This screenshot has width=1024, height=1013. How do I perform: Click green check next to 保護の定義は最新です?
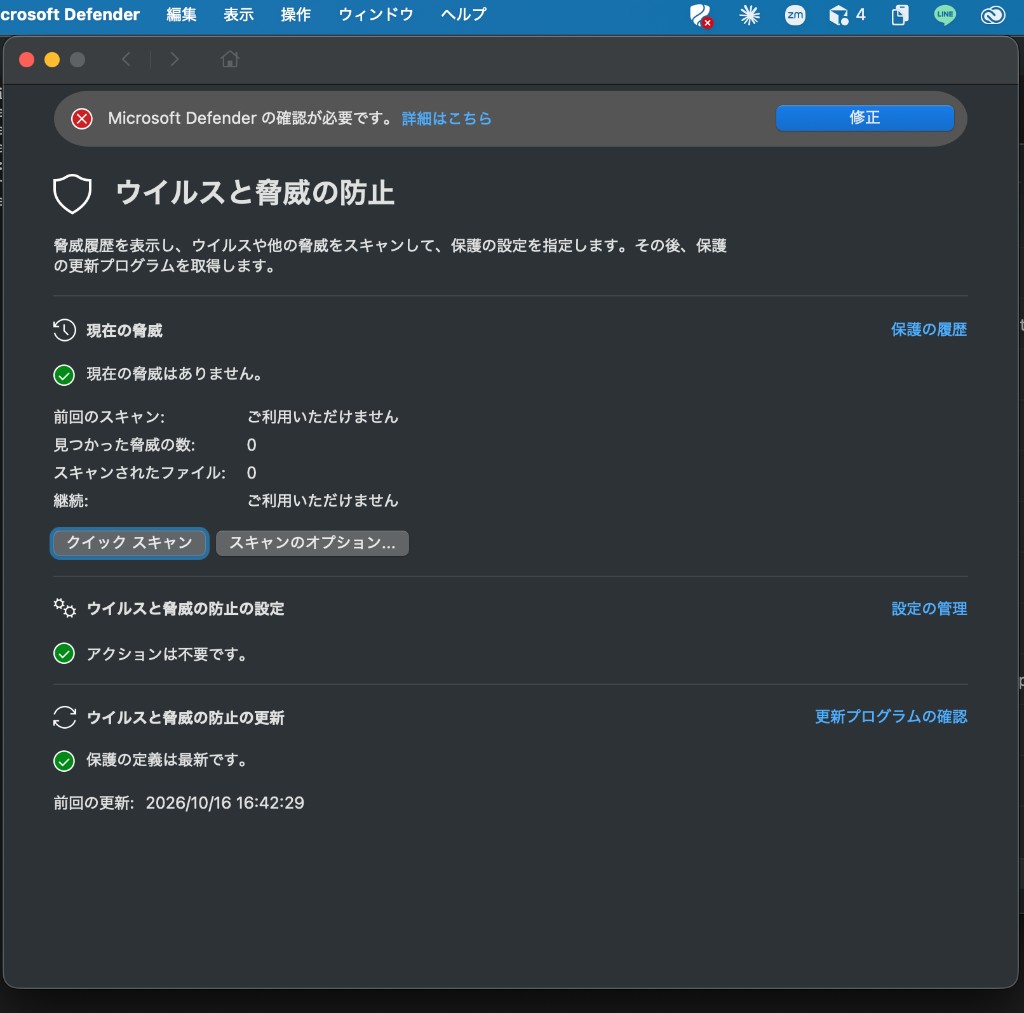click(x=64, y=761)
